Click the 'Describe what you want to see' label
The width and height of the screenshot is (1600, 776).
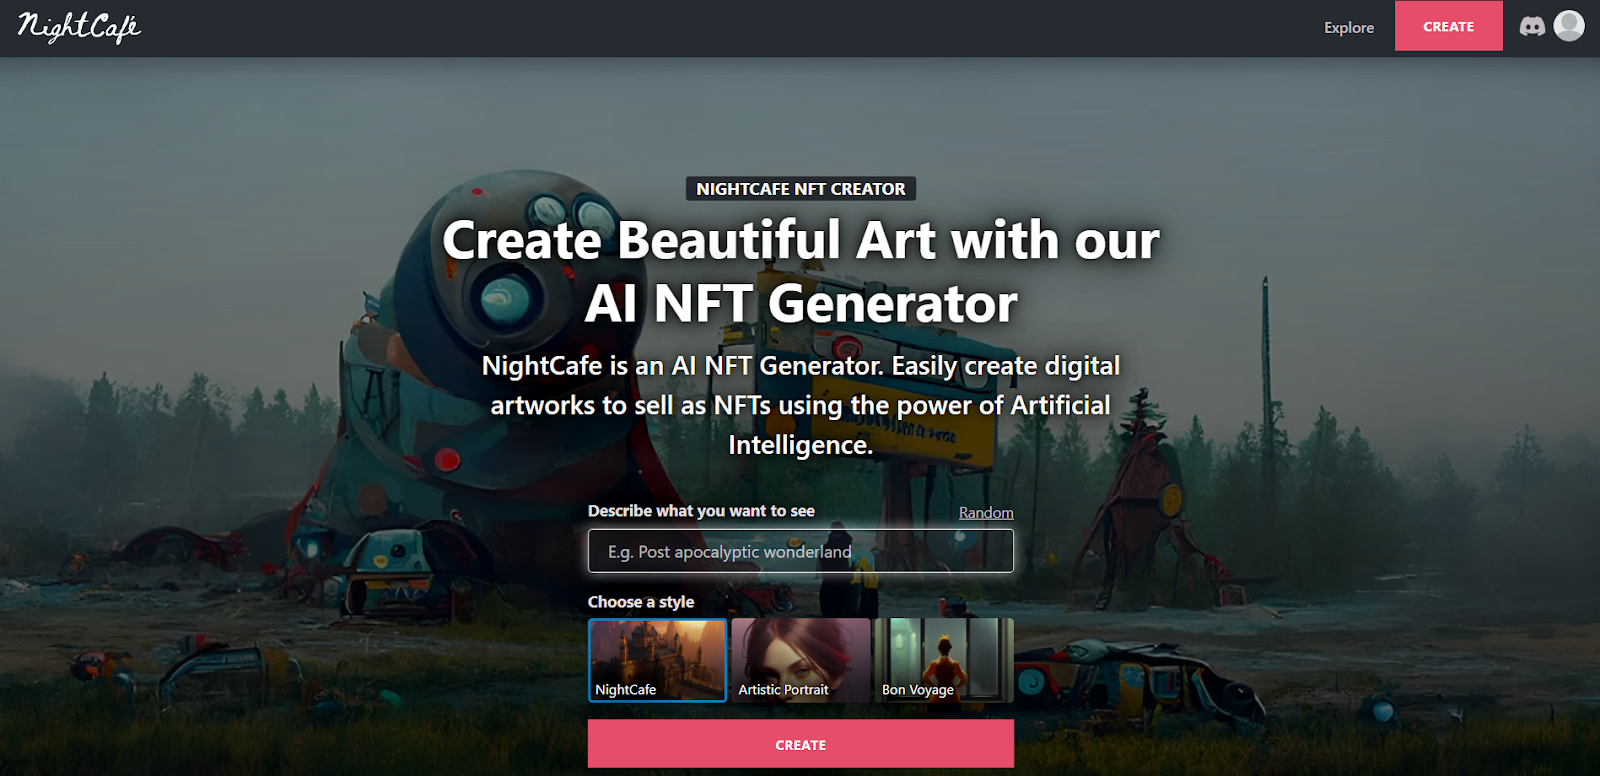pos(701,511)
